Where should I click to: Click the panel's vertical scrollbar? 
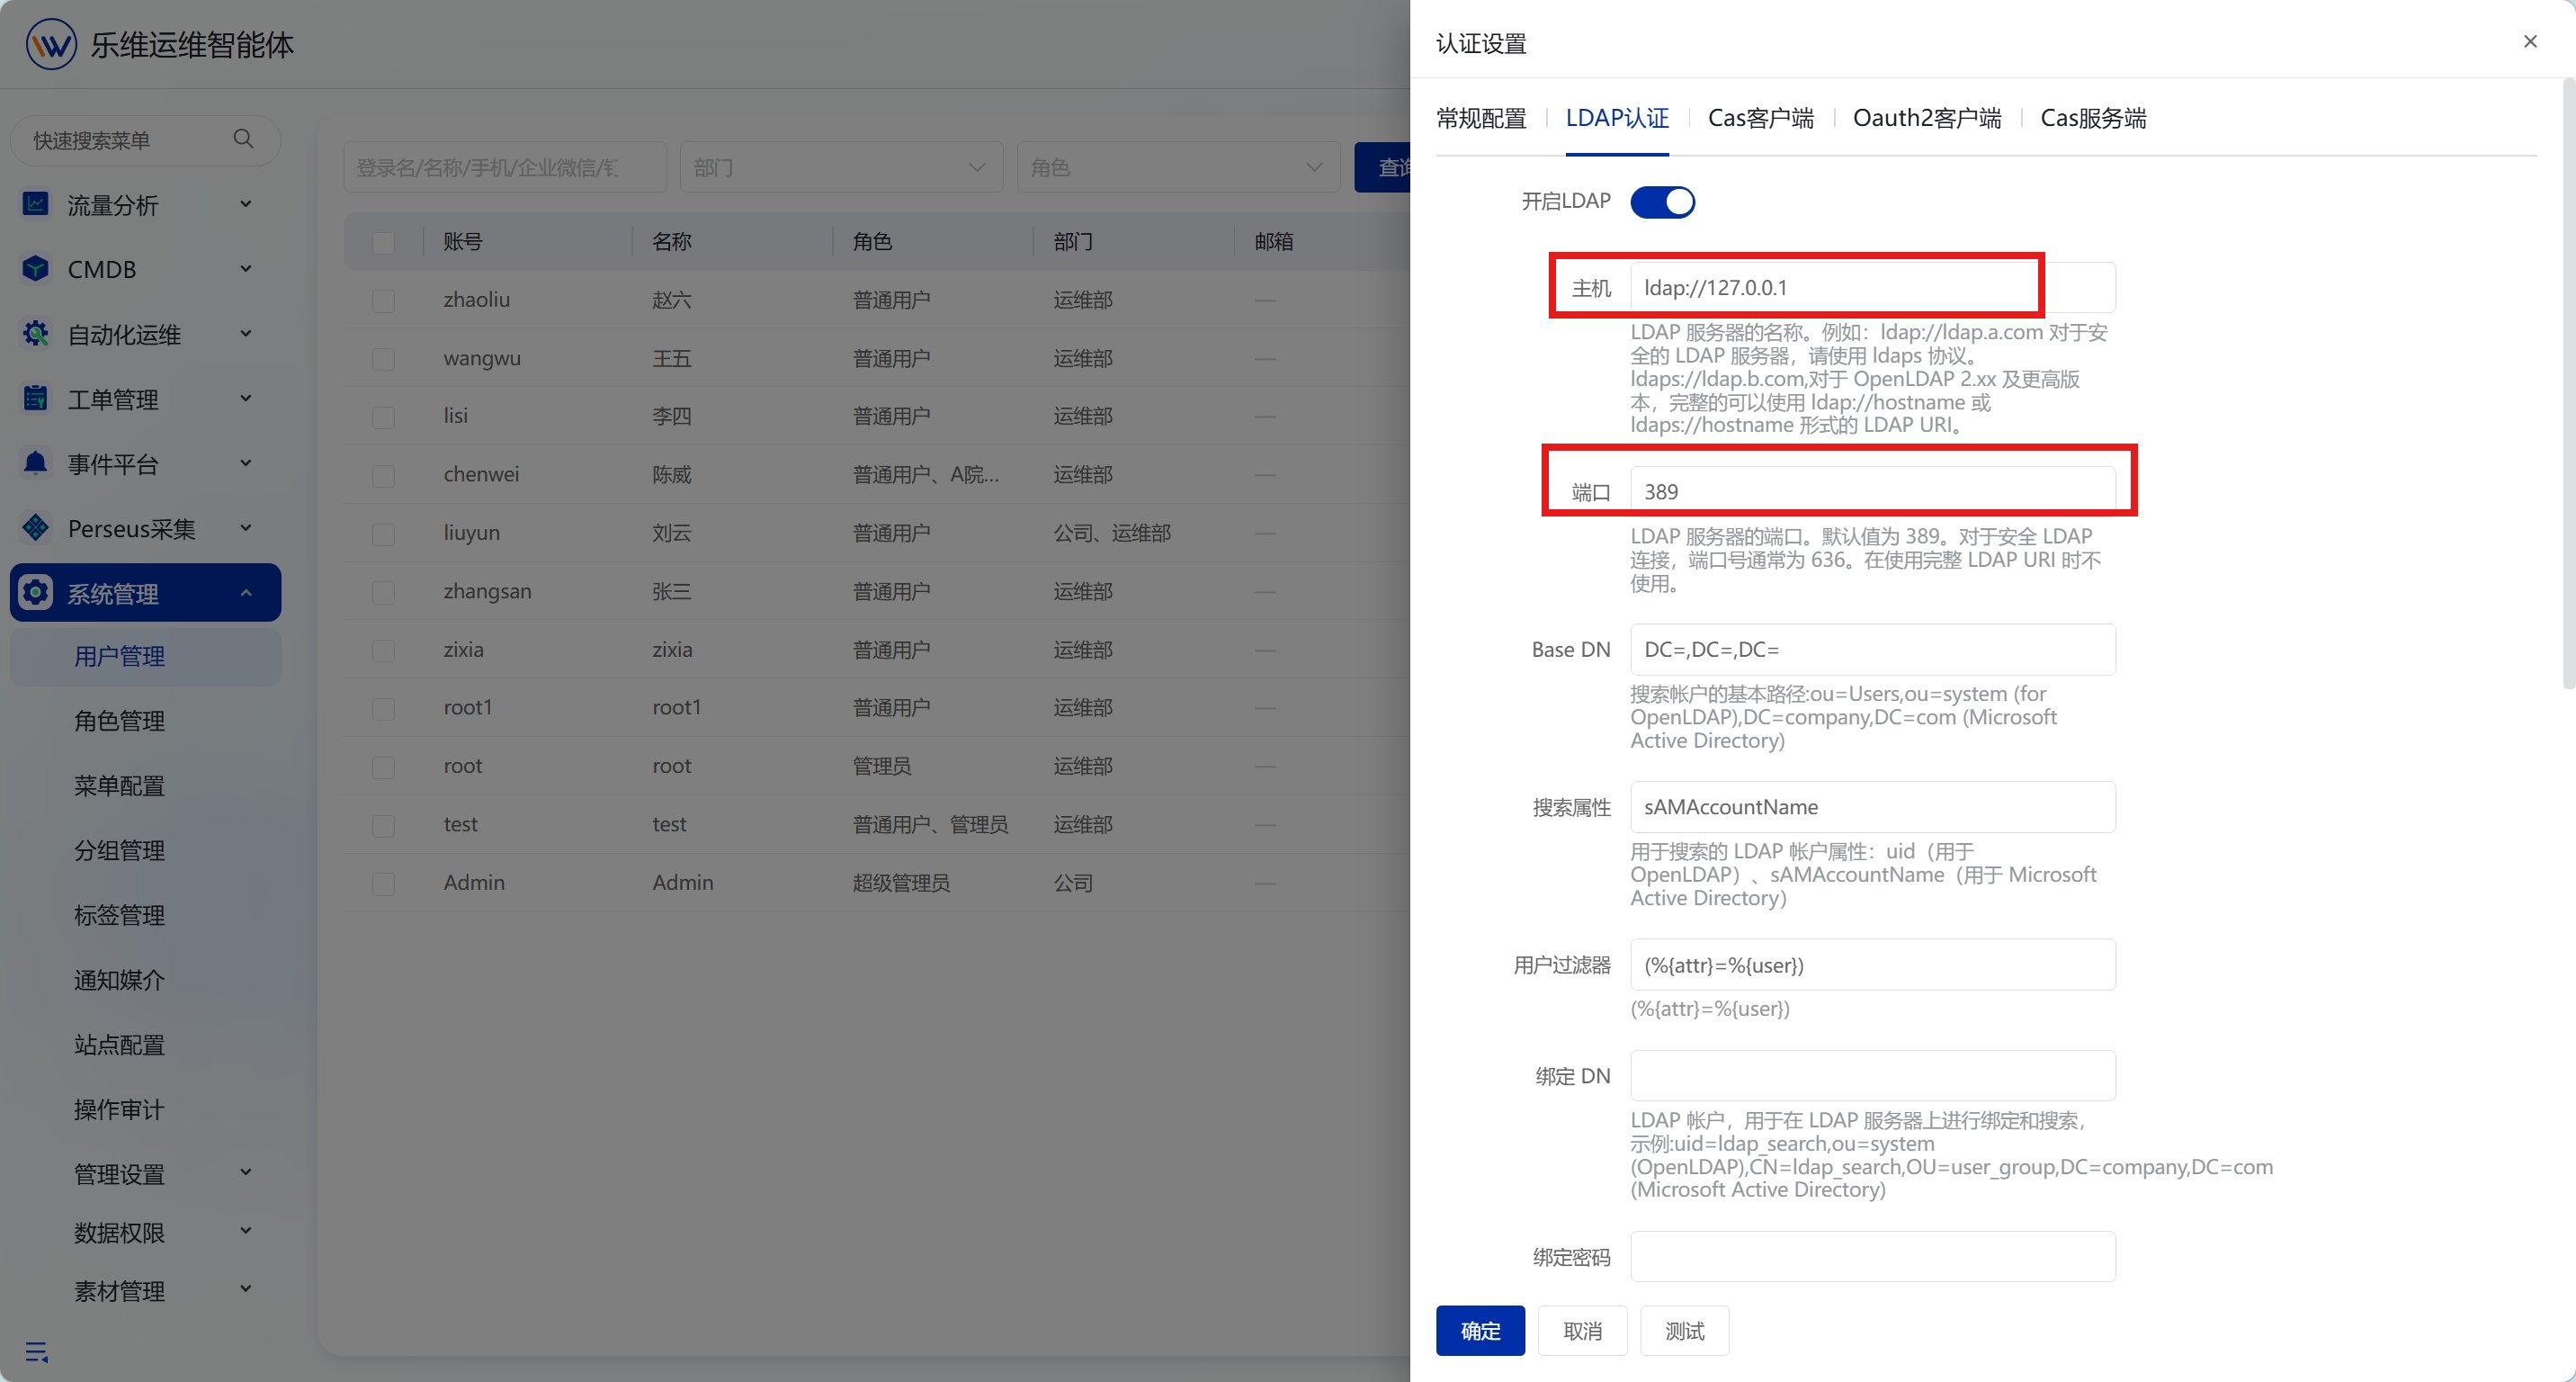click(x=2569, y=385)
